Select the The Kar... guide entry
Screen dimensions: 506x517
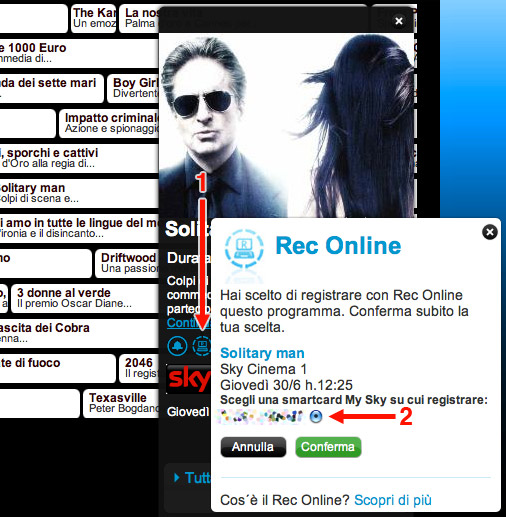coord(93,18)
